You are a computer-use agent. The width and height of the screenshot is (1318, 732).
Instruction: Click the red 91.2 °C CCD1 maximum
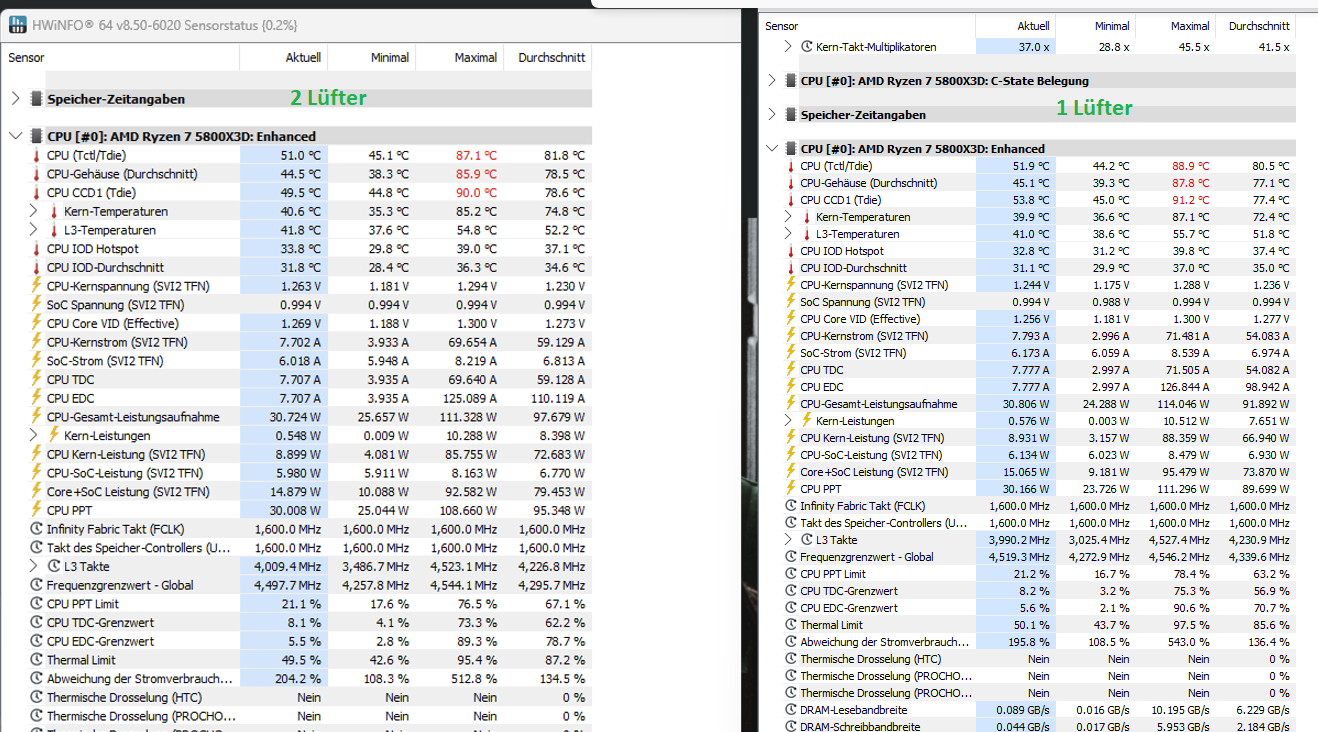coord(1189,200)
